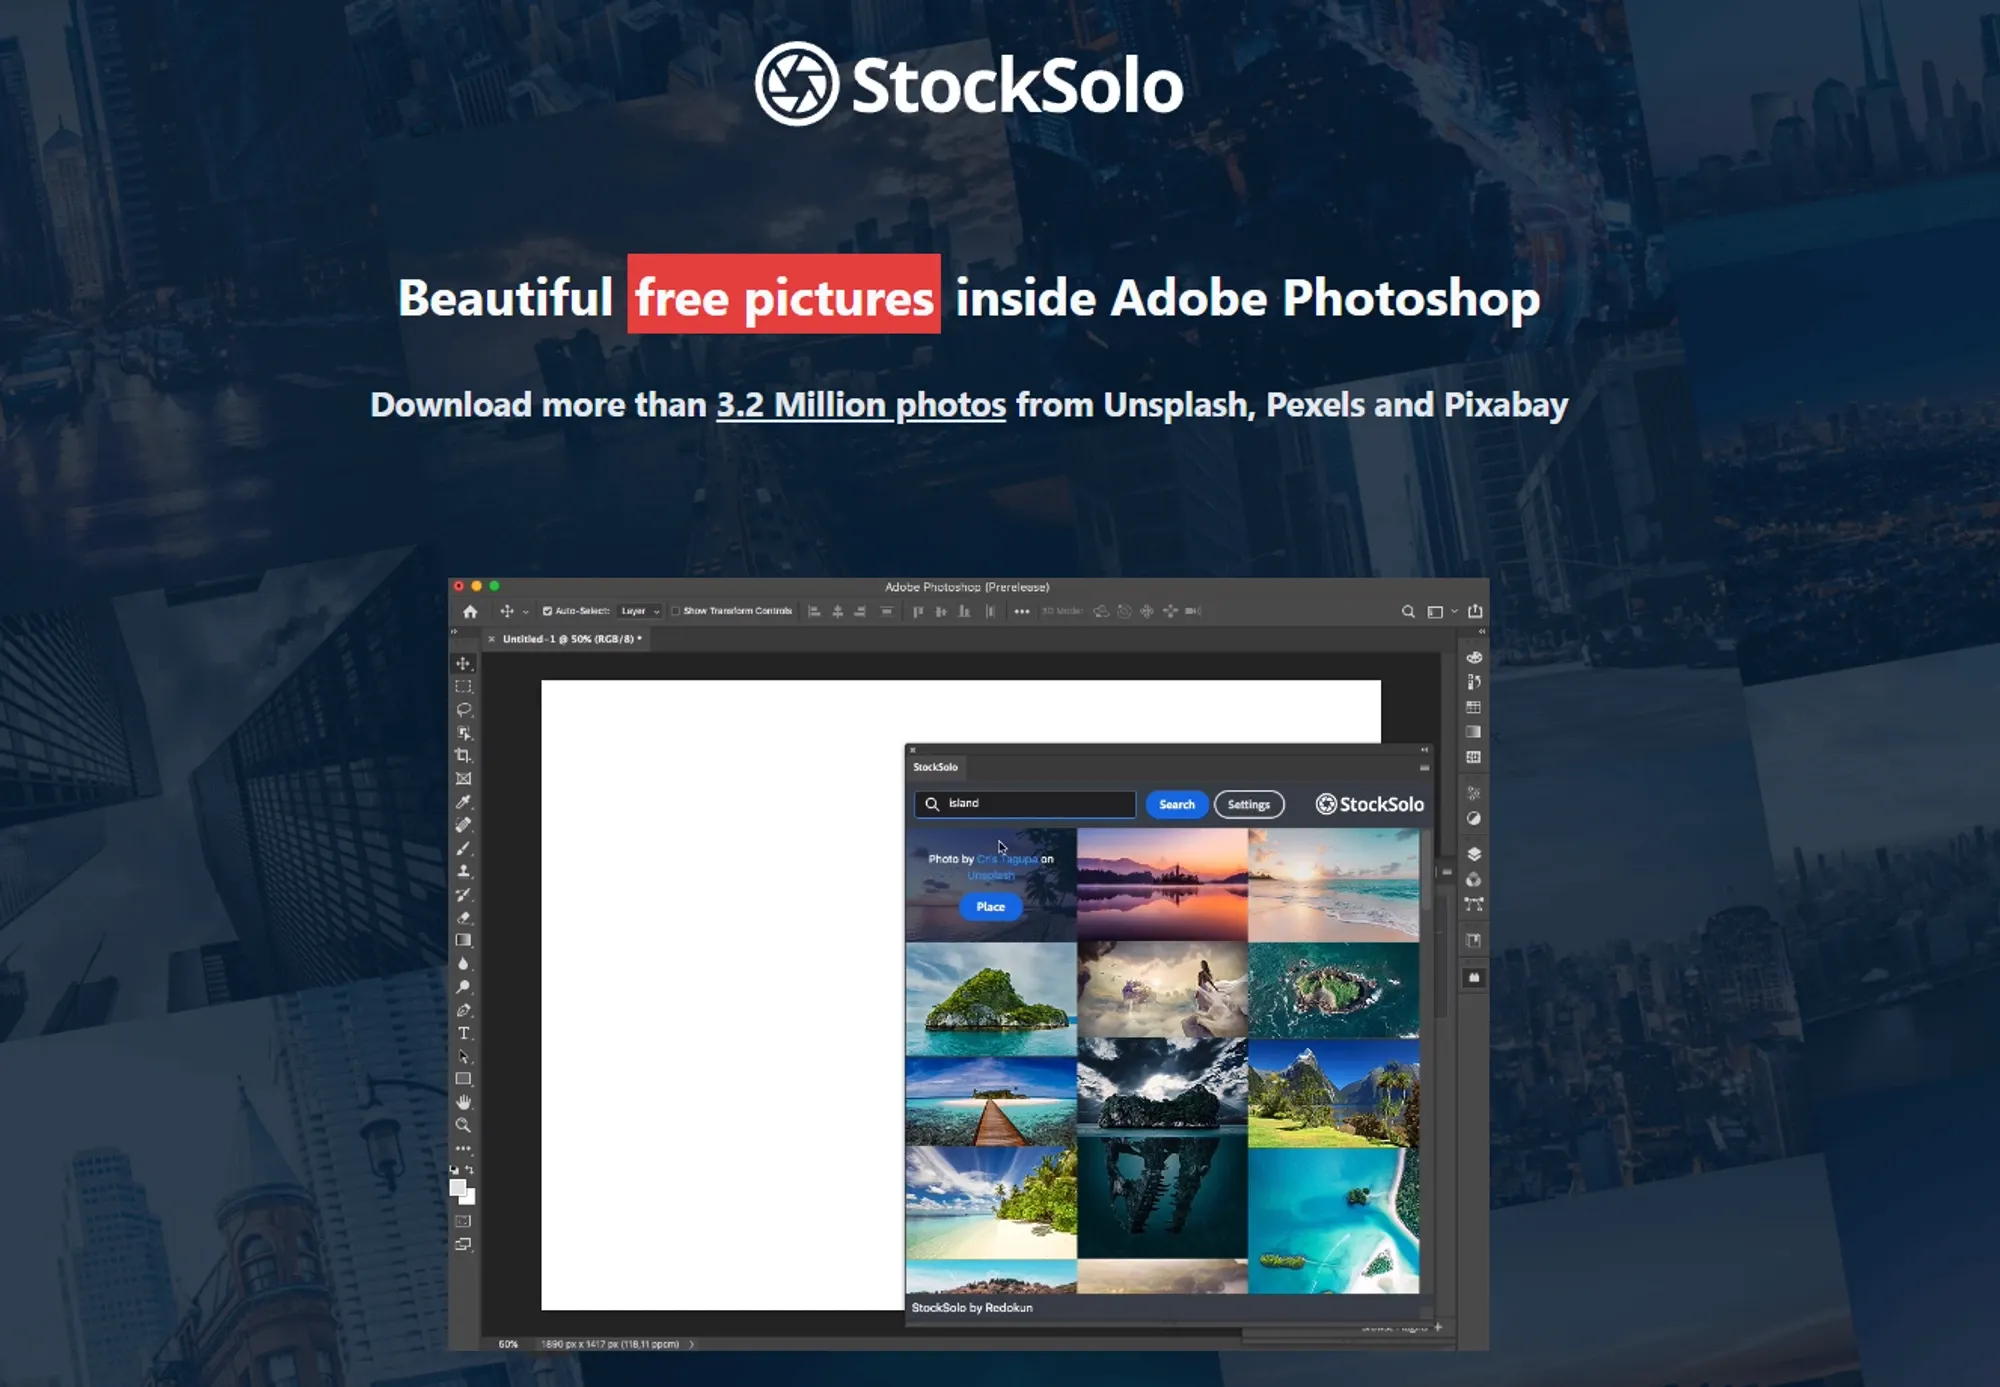
Task: Select the Pen tool
Action: click(x=463, y=1010)
